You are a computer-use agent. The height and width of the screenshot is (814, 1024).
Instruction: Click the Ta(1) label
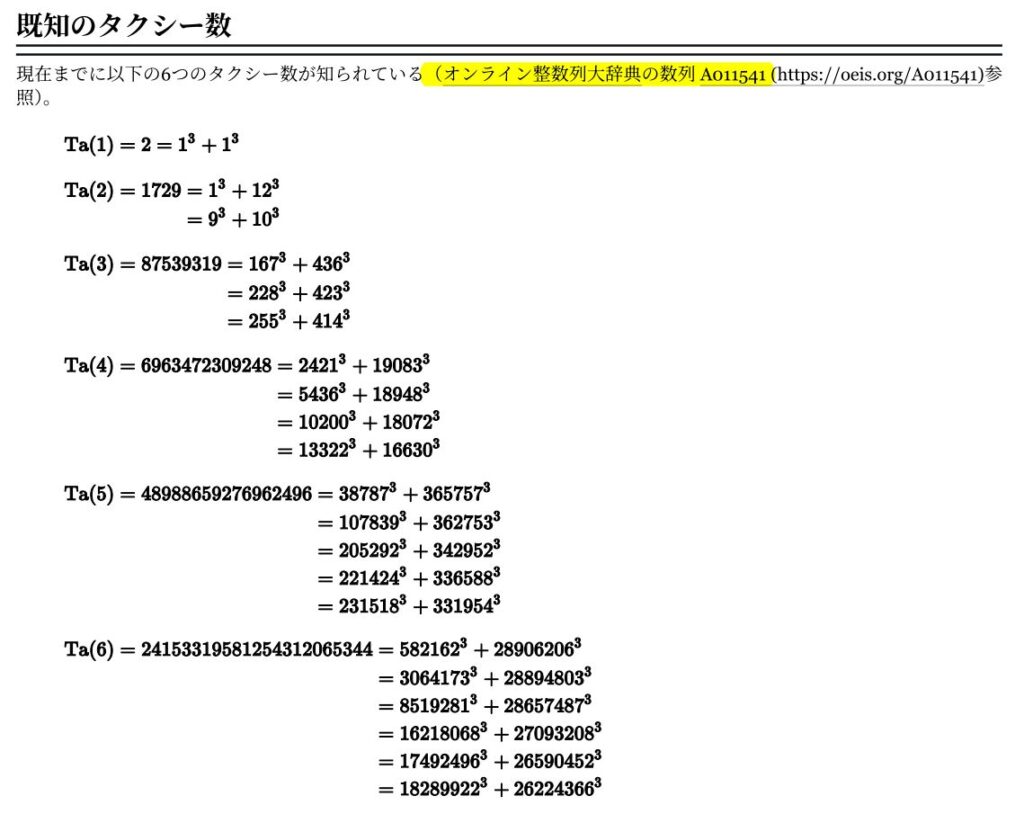click(x=90, y=144)
